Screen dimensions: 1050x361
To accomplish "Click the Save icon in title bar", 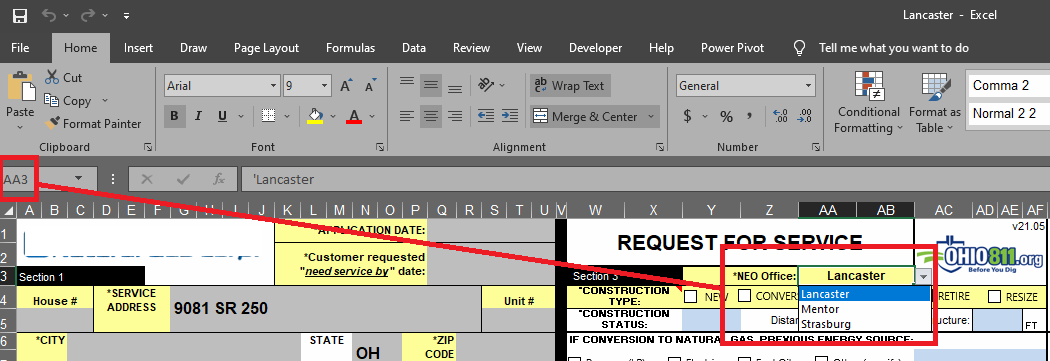I will (x=20, y=15).
